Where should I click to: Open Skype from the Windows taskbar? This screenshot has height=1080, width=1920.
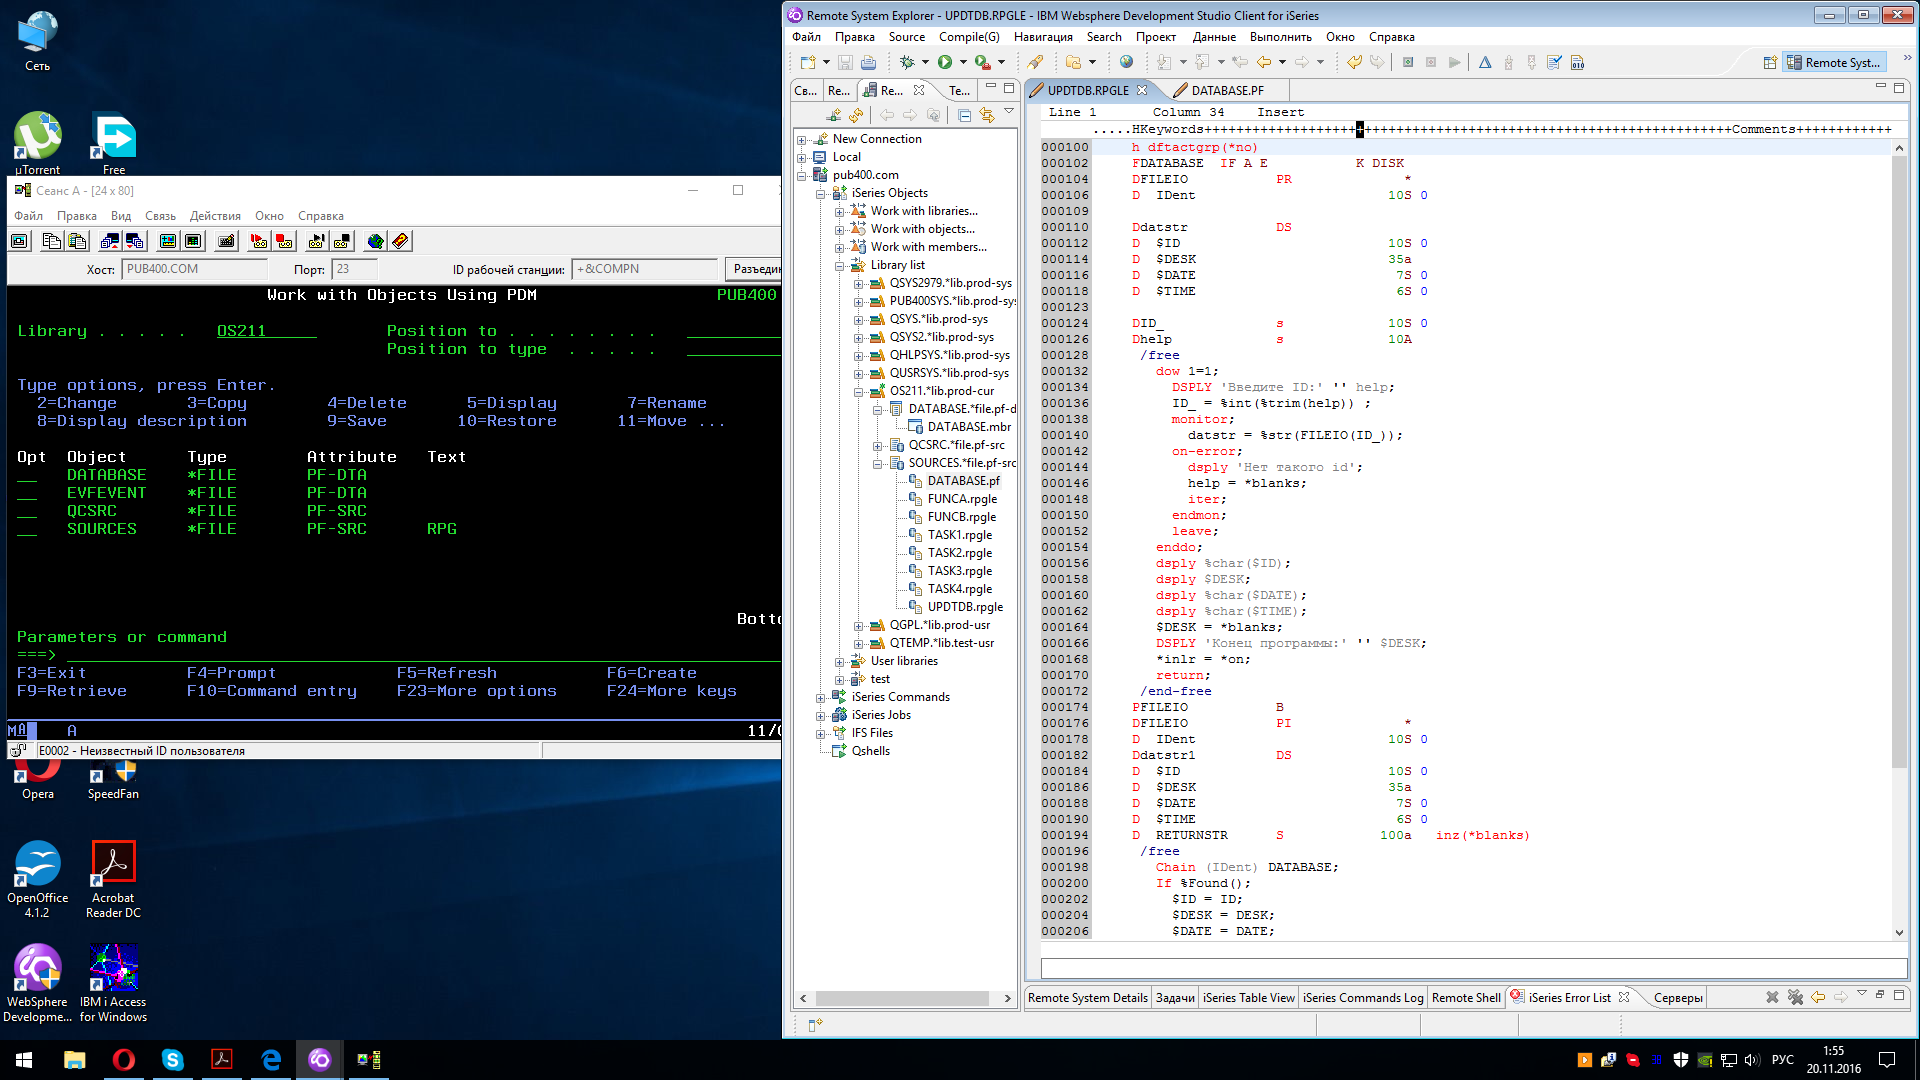point(173,1059)
